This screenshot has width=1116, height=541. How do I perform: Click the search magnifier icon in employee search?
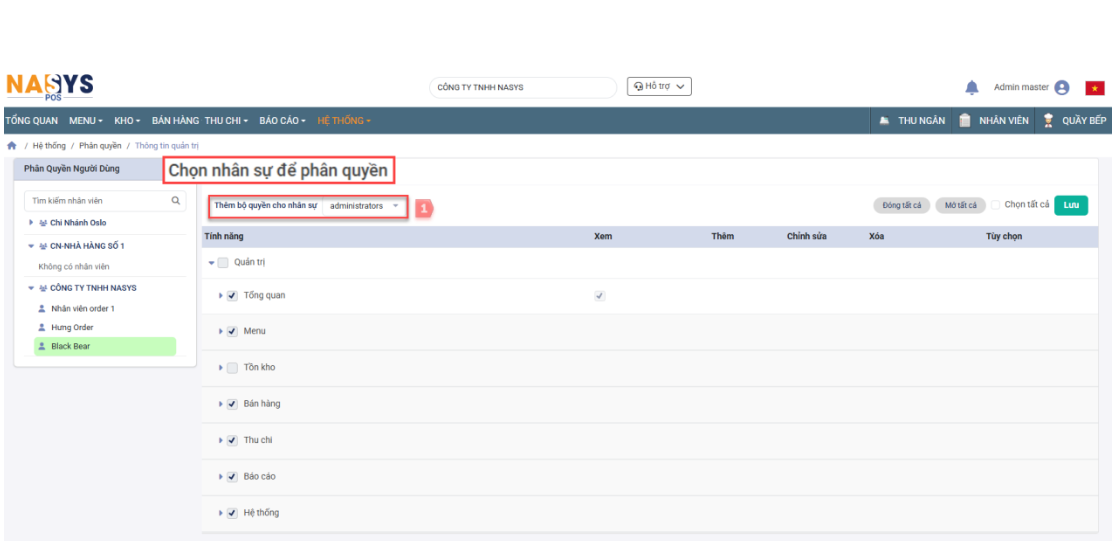click(x=176, y=201)
